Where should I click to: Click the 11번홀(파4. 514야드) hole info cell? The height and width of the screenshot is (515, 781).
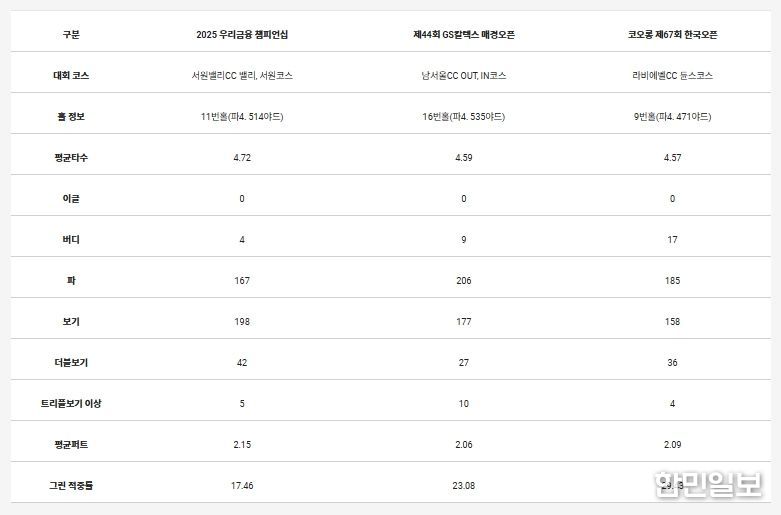[242, 117]
